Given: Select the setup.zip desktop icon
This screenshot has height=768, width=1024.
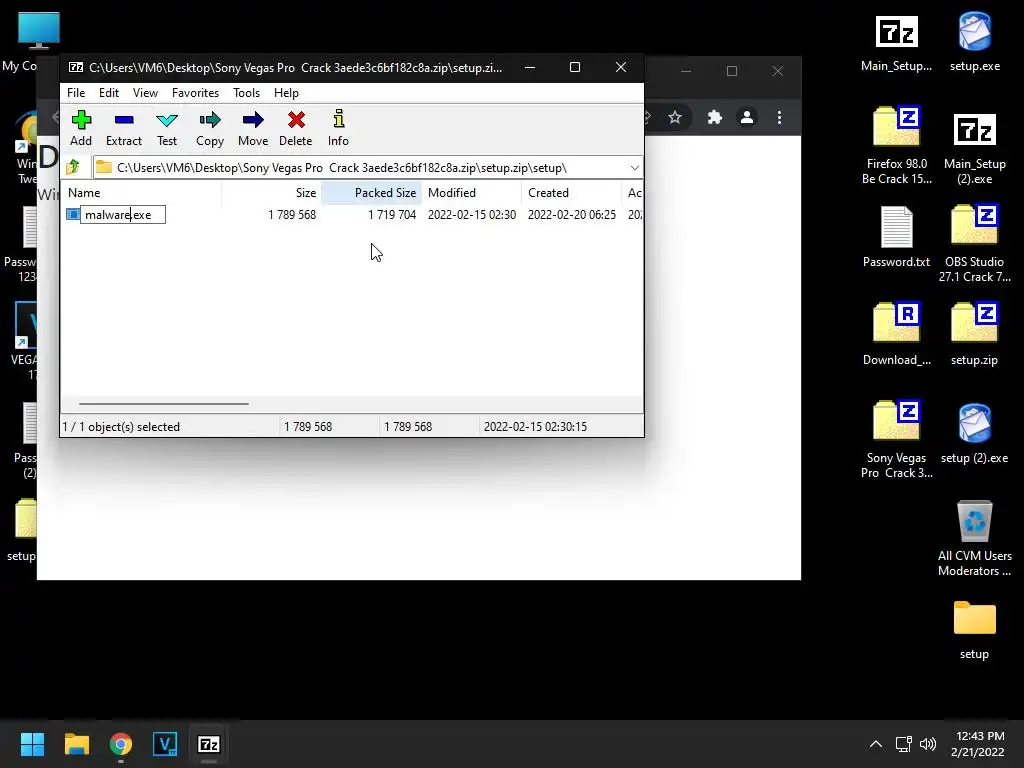Looking at the screenshot, I should pyautogui.click(x=974, y=334).
